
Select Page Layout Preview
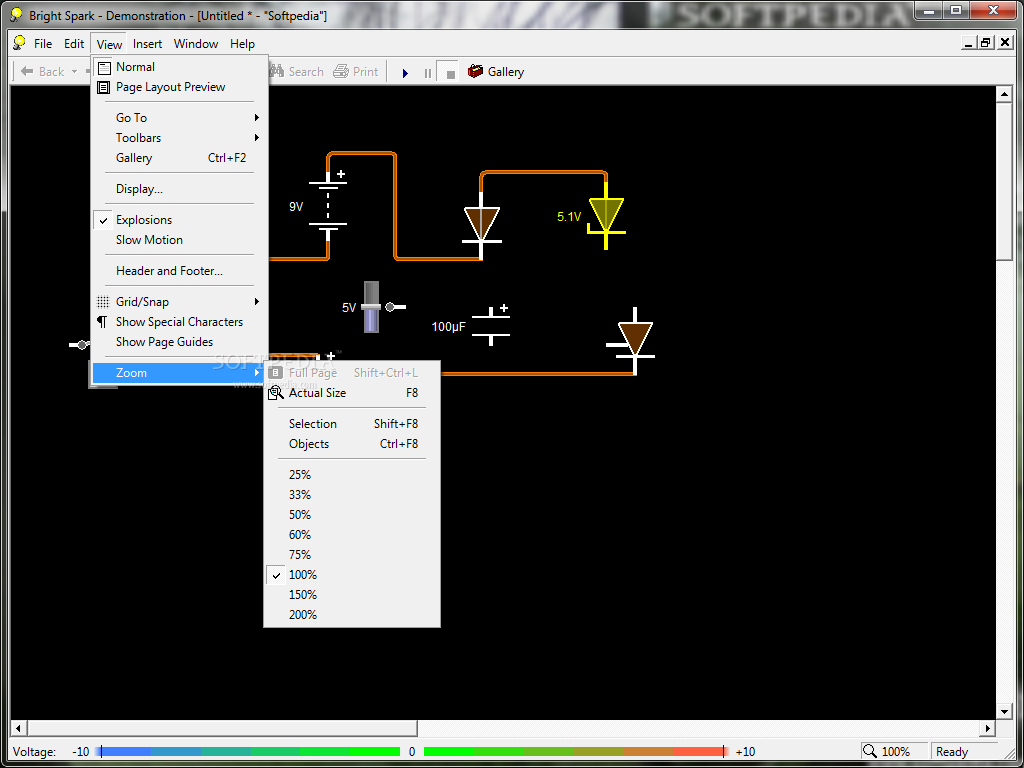(170, 87)
